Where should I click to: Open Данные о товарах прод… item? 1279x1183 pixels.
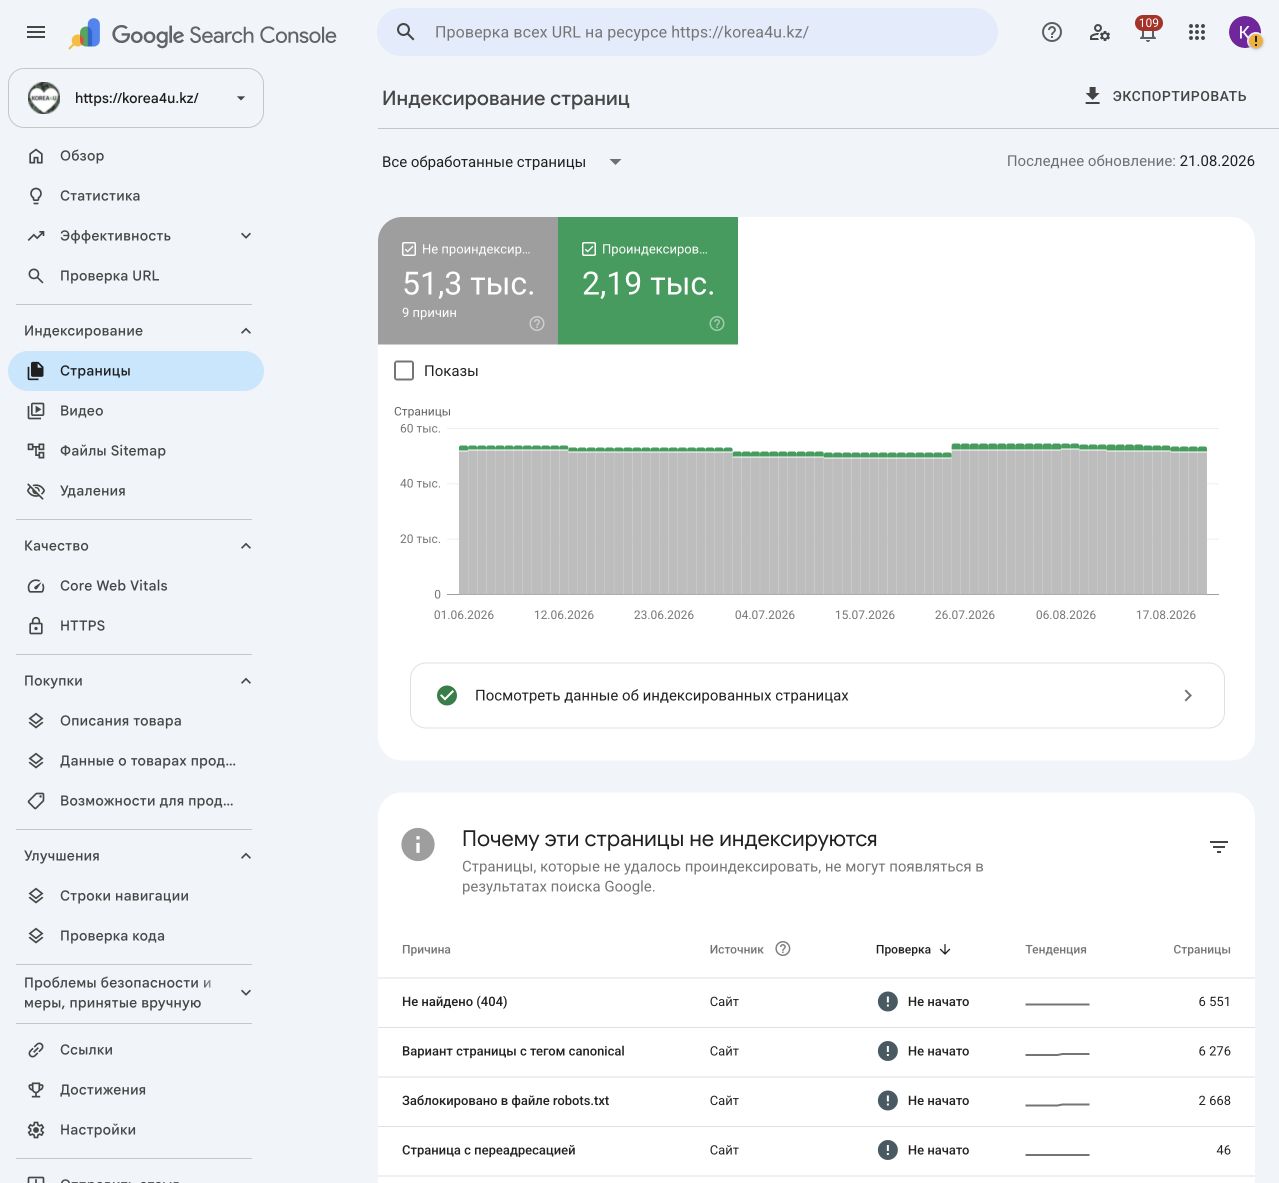[x=136, y=761]
